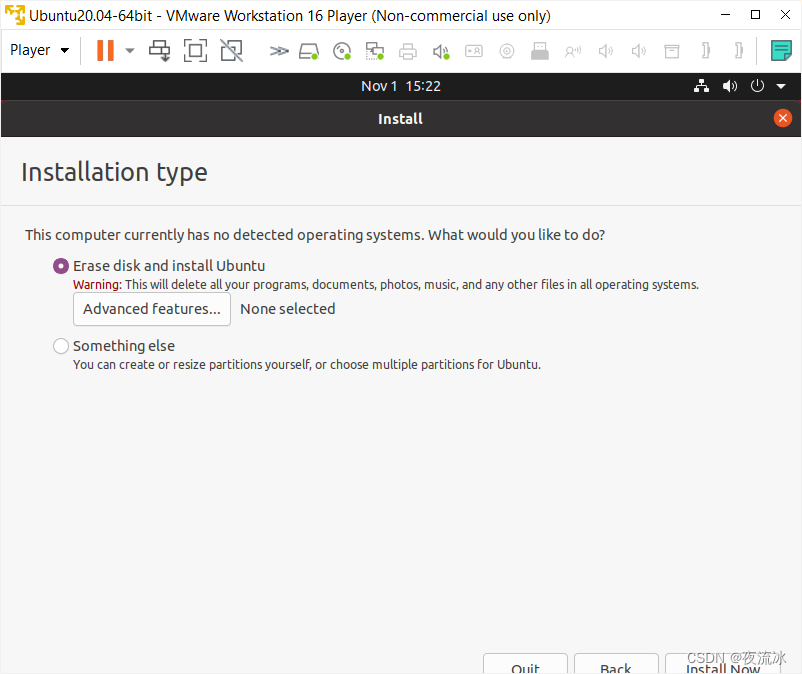Open the green notes icon in the toolbar
Screen dimensions: 802x674
[781, 51]
